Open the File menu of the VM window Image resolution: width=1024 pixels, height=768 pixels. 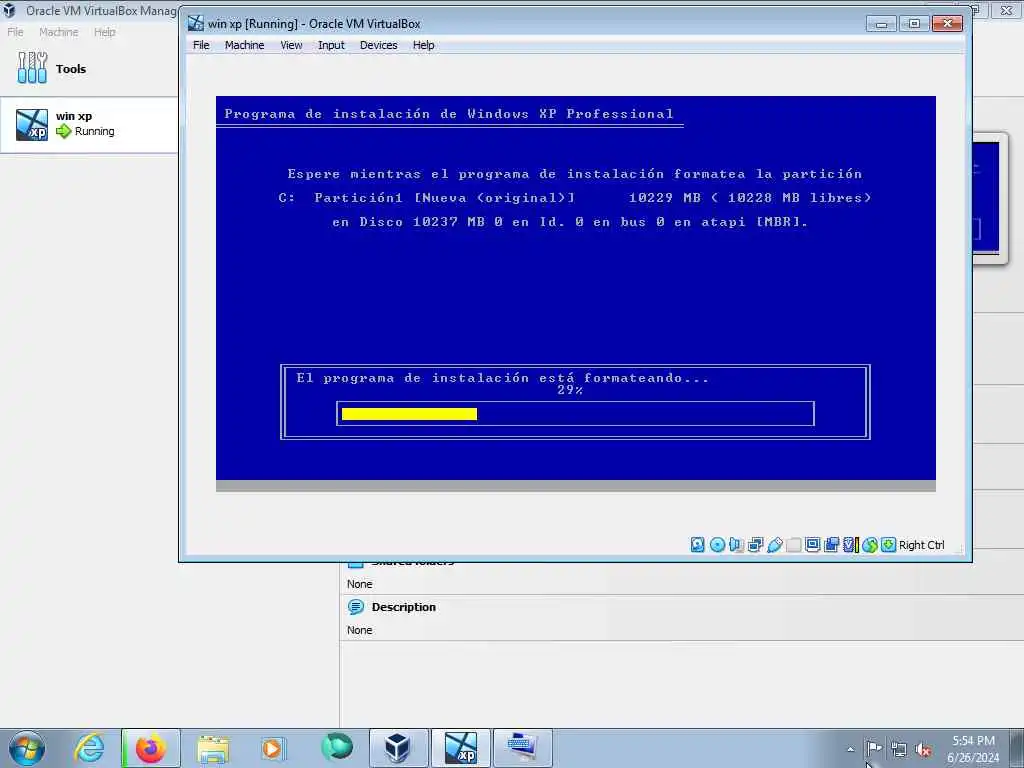click(x=201, y=45)
